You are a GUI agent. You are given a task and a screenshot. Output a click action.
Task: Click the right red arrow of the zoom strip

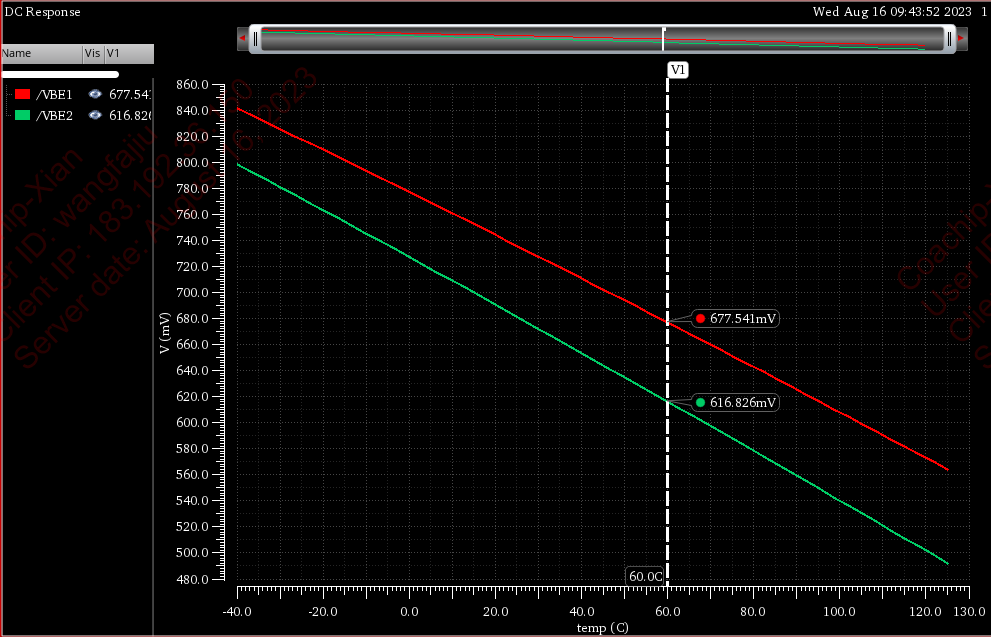tap(961, 38)
